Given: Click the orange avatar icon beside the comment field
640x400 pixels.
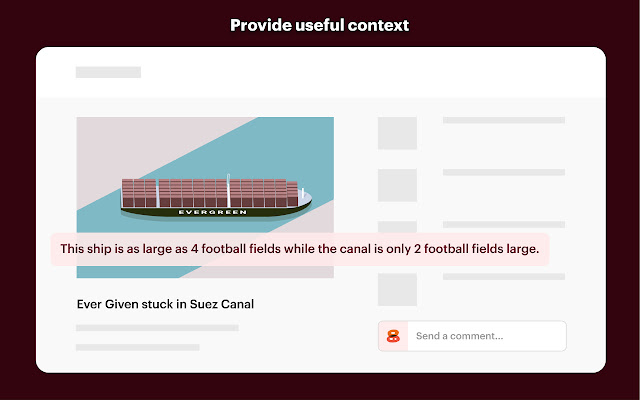Looking at the screenshot, I should tap(393, 336).
